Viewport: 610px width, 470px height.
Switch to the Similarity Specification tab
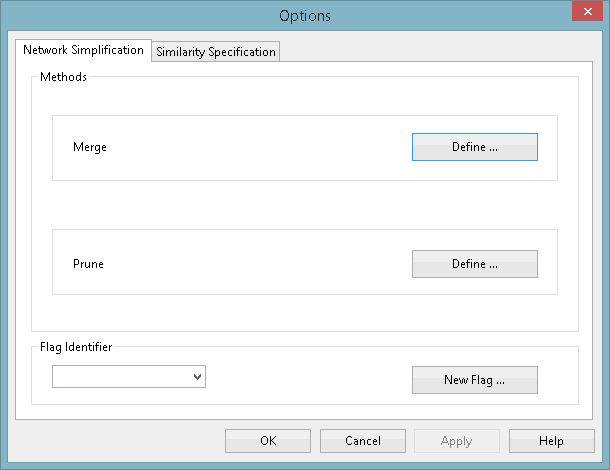click(x=216, y=52)
